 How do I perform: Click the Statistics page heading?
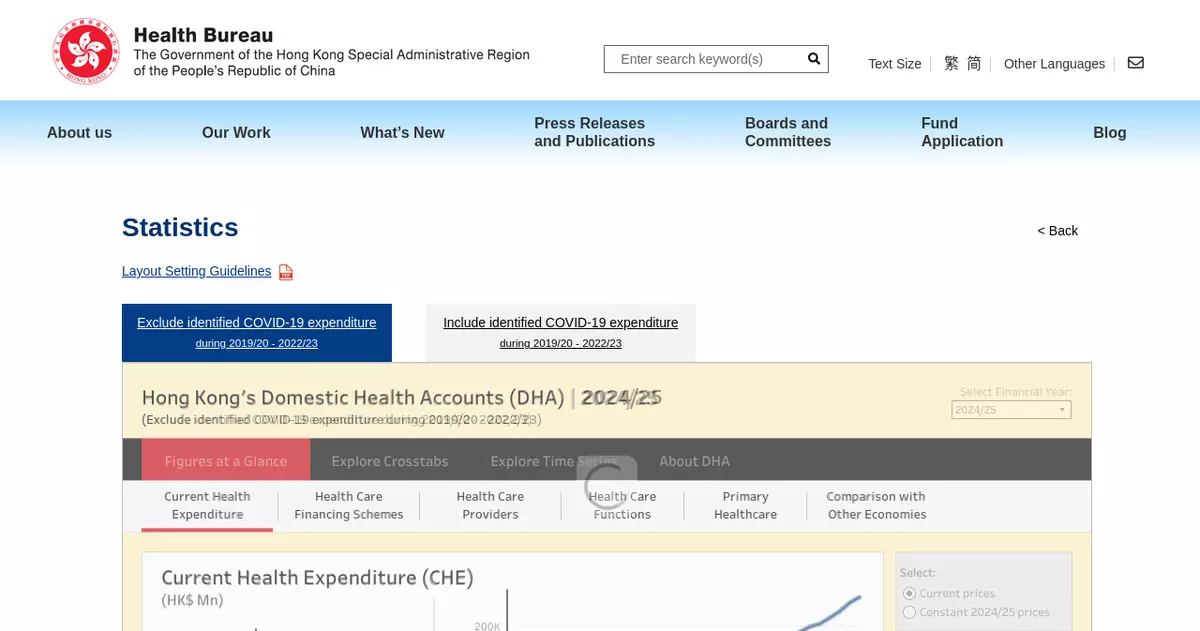pyautogui.click(x=180, y=228)
